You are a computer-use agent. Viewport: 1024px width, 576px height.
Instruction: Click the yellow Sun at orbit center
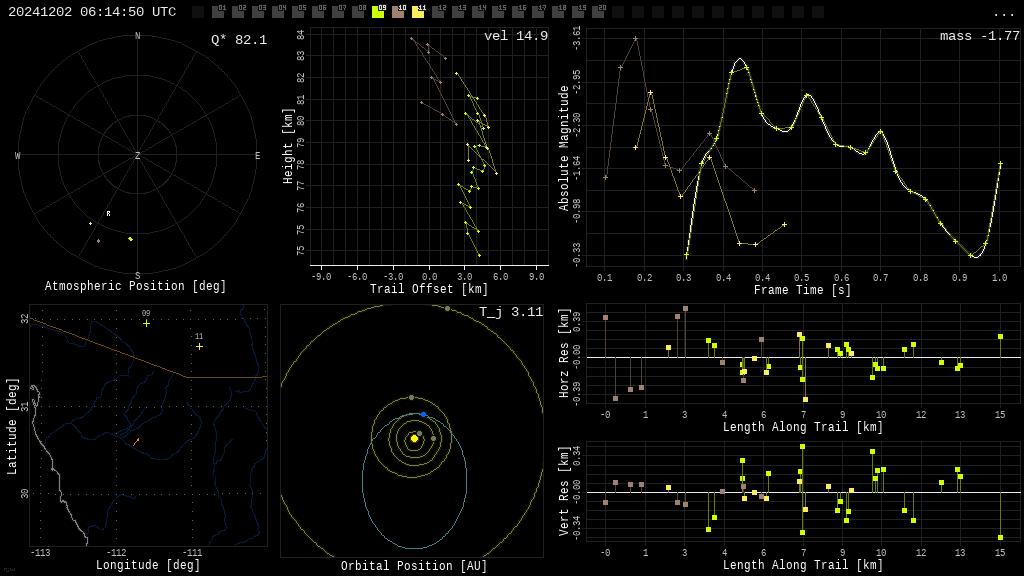click(x=414, y=438)
